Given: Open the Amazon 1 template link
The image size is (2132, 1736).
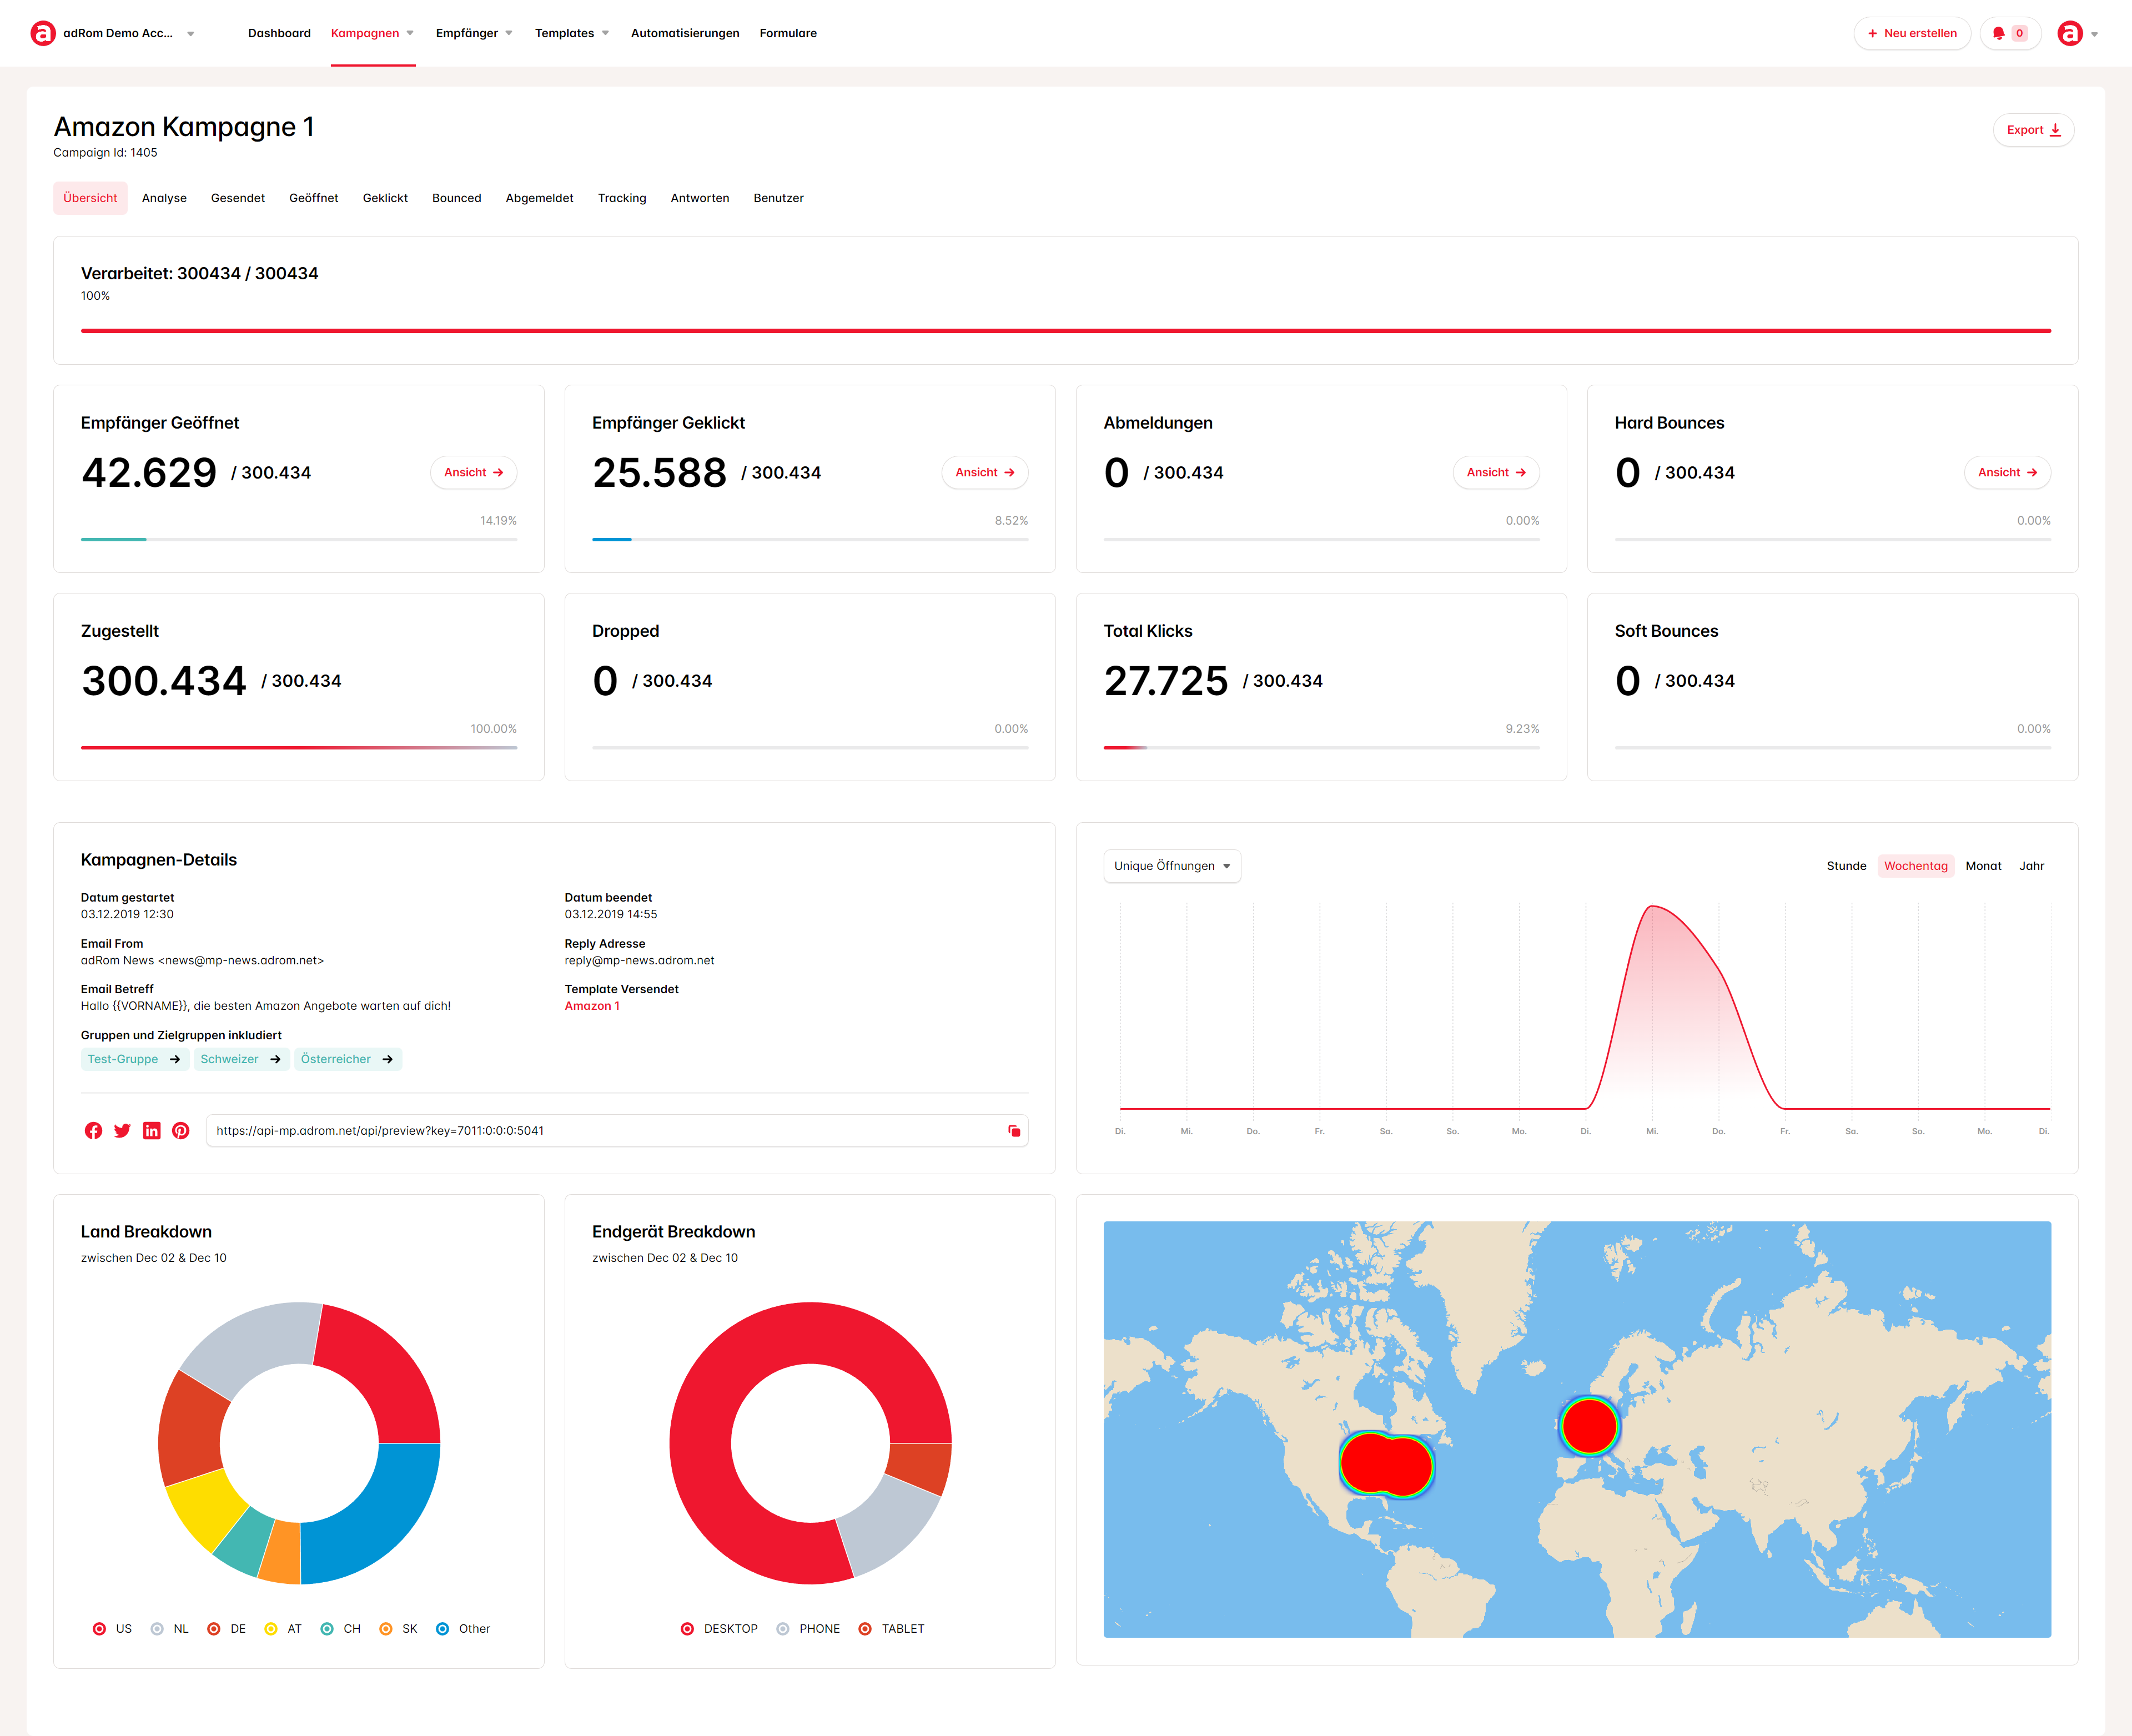Looking at the screenshot, I should point(592,1006).
